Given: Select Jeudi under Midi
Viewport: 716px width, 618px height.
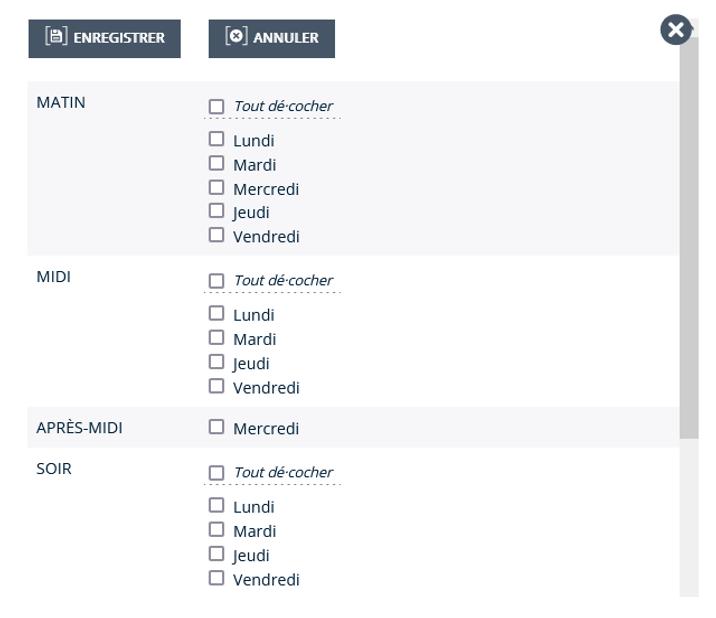Looking at the screenshot, I should (x=216, y=362).
